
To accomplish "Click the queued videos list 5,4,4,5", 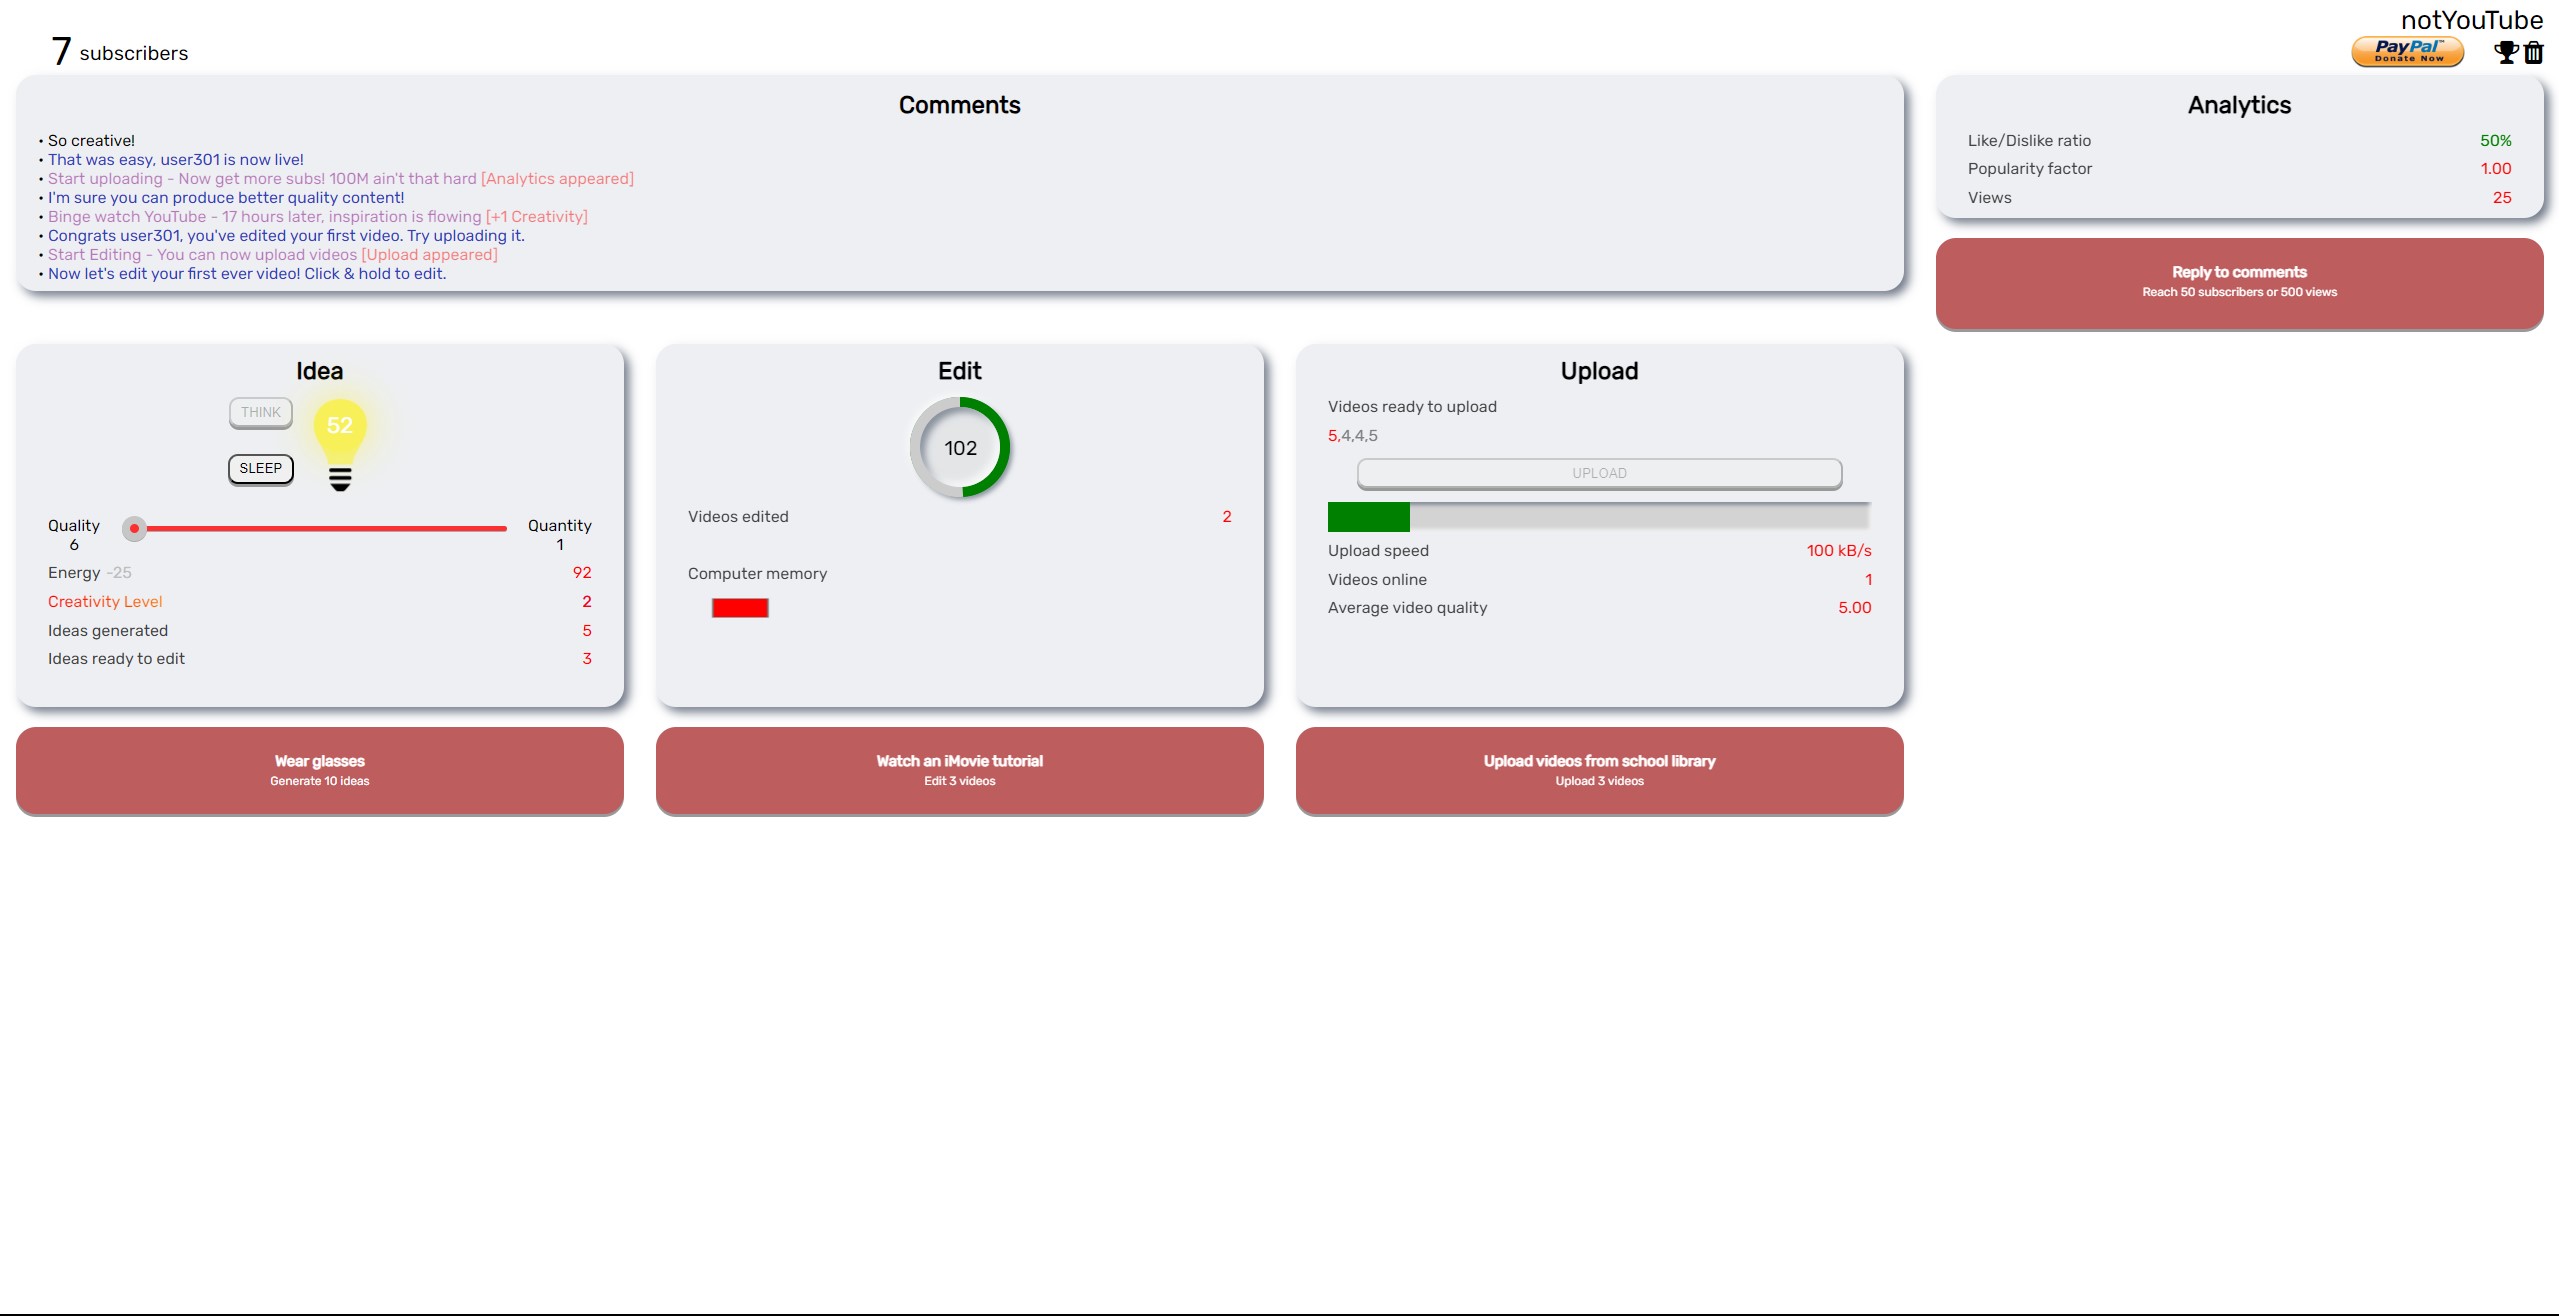I will [x=1352, y=436].
